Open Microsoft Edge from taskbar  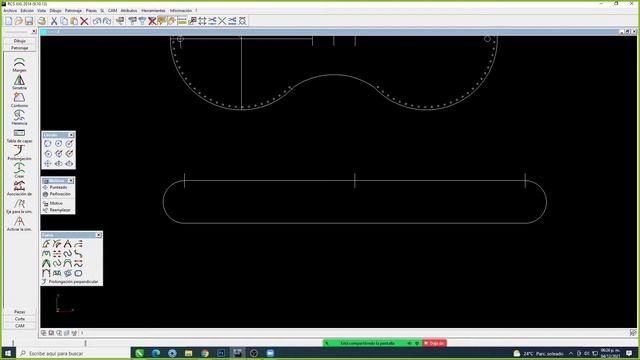156,353
